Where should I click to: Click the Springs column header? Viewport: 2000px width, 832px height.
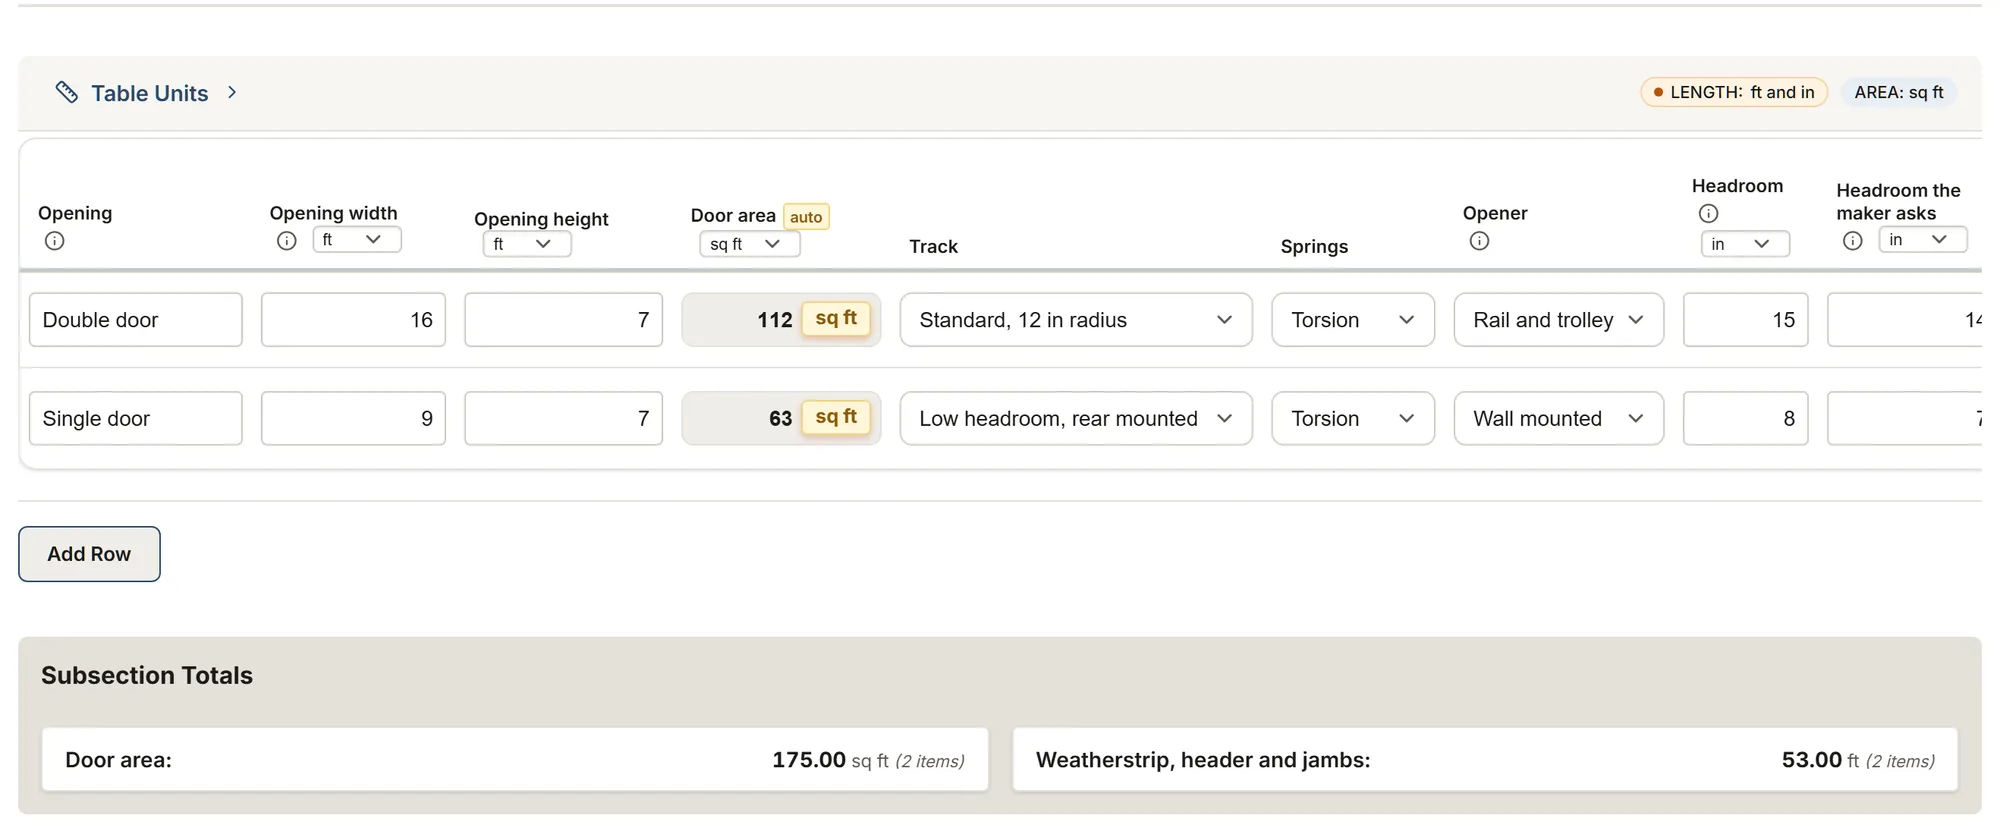[x=1314, y=246]
